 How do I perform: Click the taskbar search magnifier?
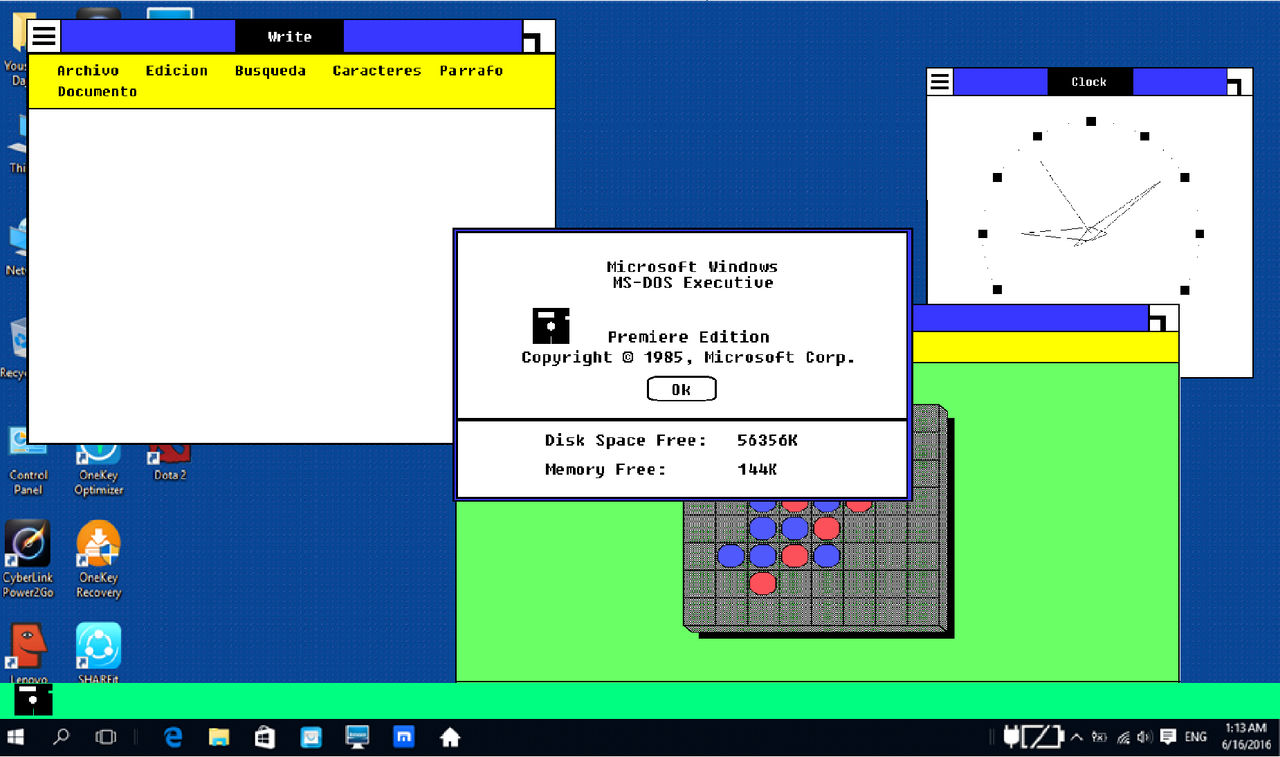[61, 737]
